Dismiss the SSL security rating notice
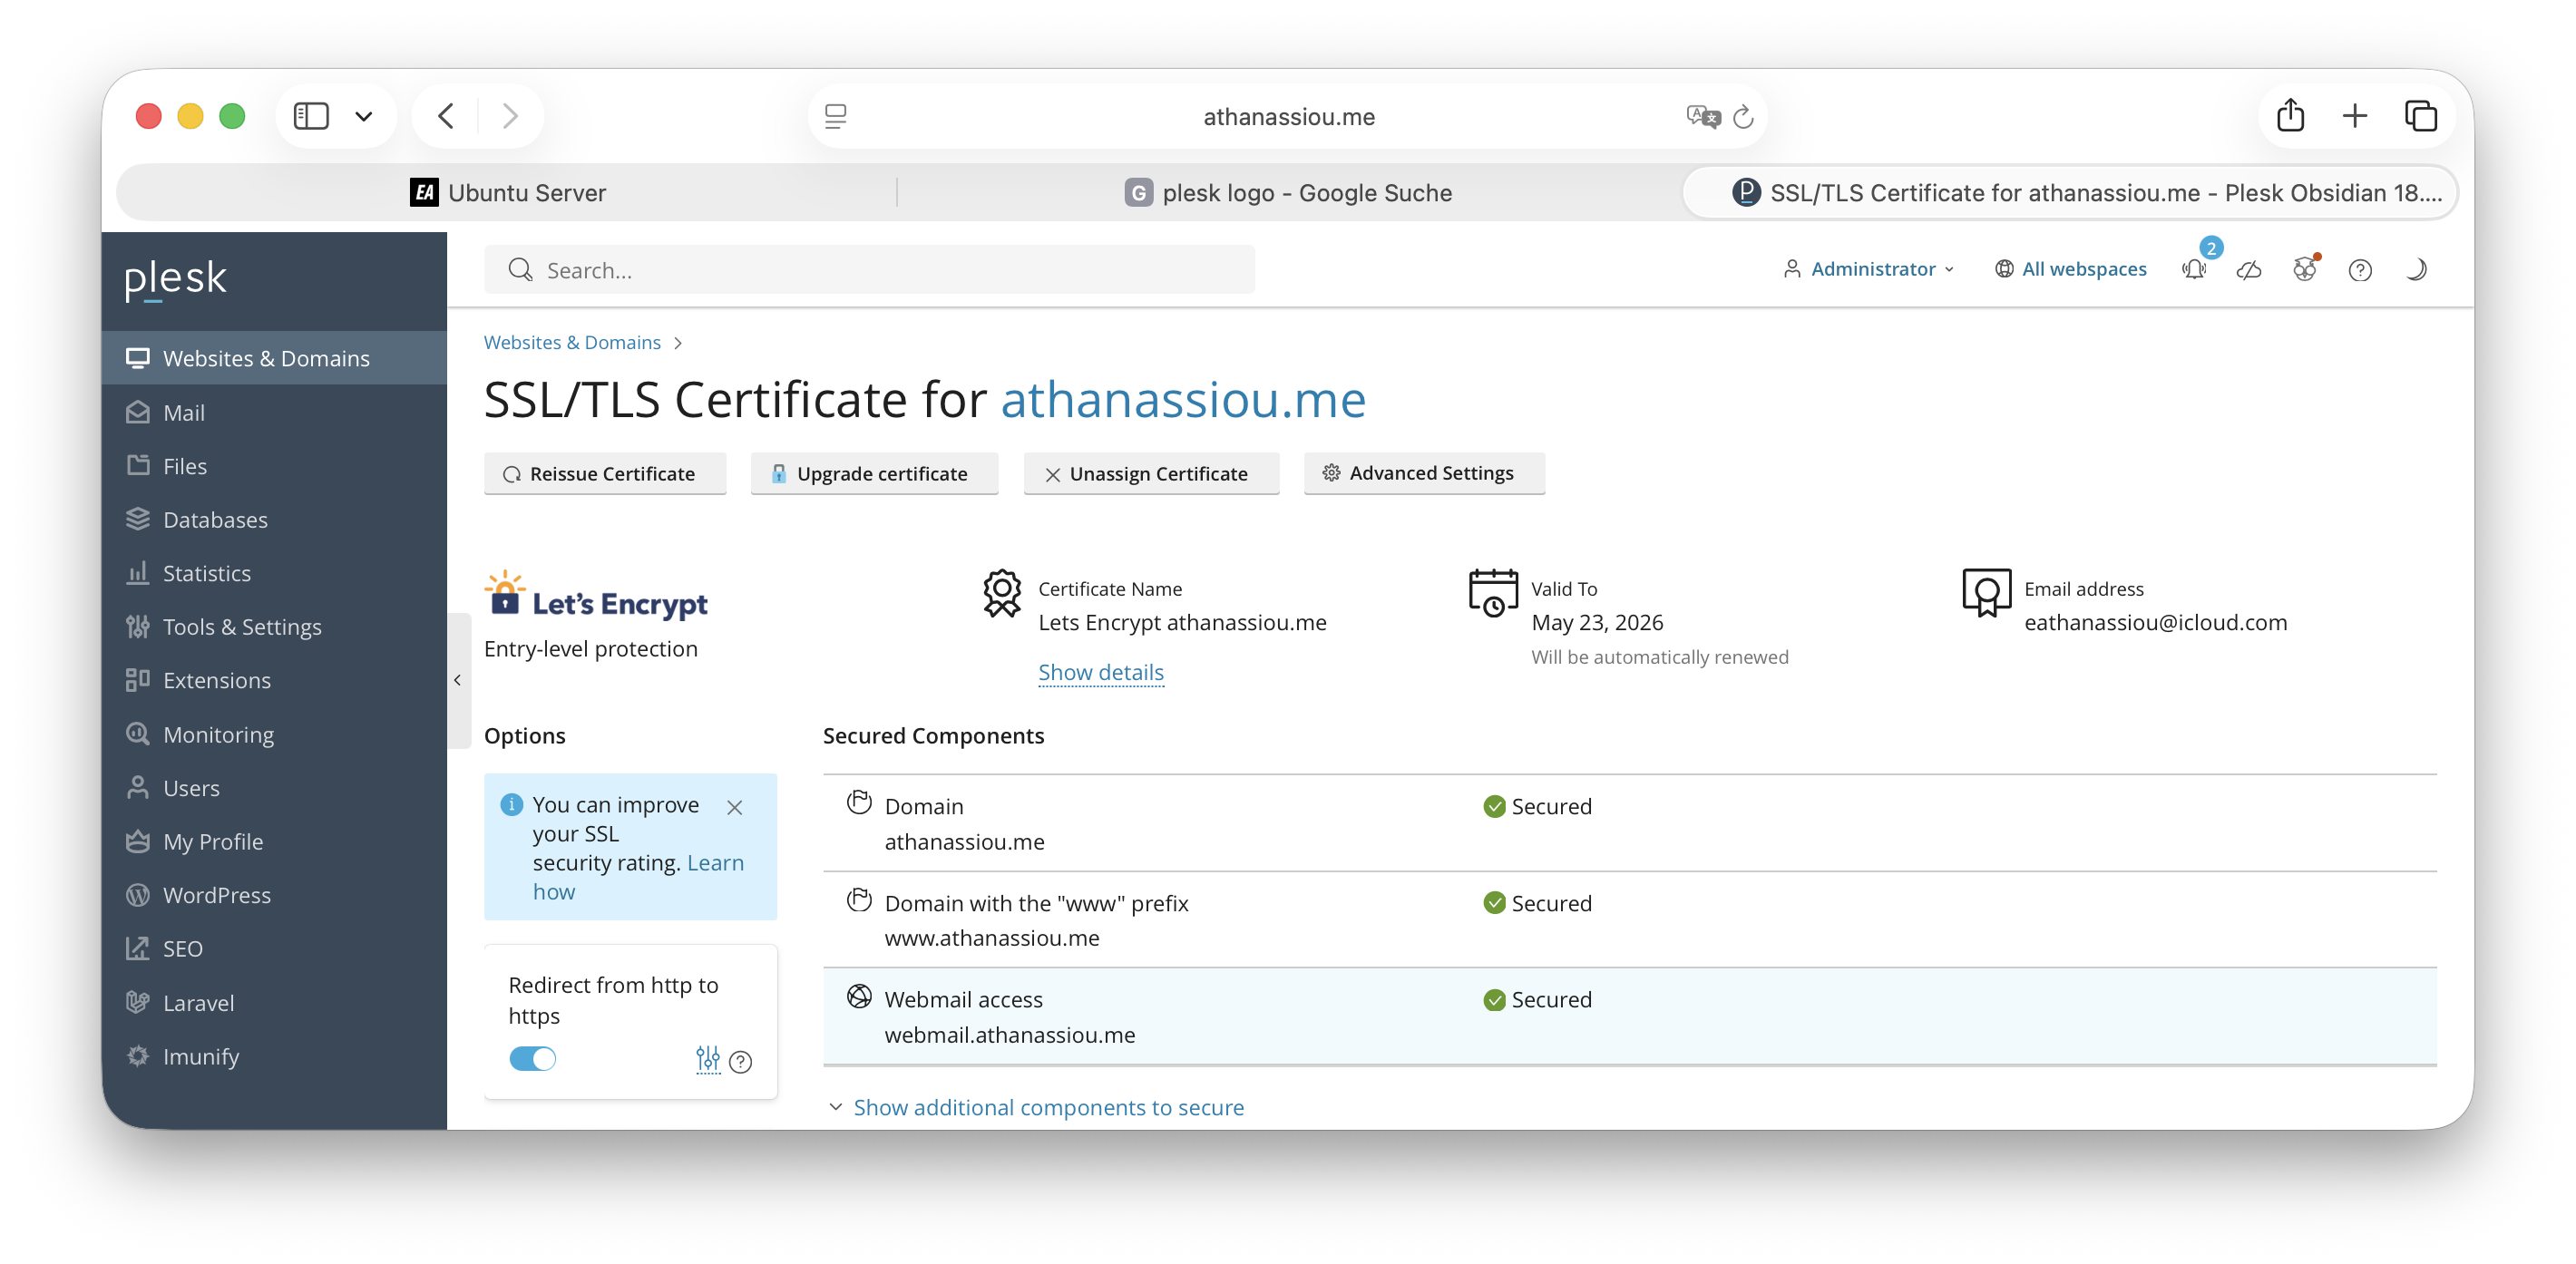Image resolution: width=2576 pixels, height=1264 pixels. pyautogui.click(x=735, y=807)
